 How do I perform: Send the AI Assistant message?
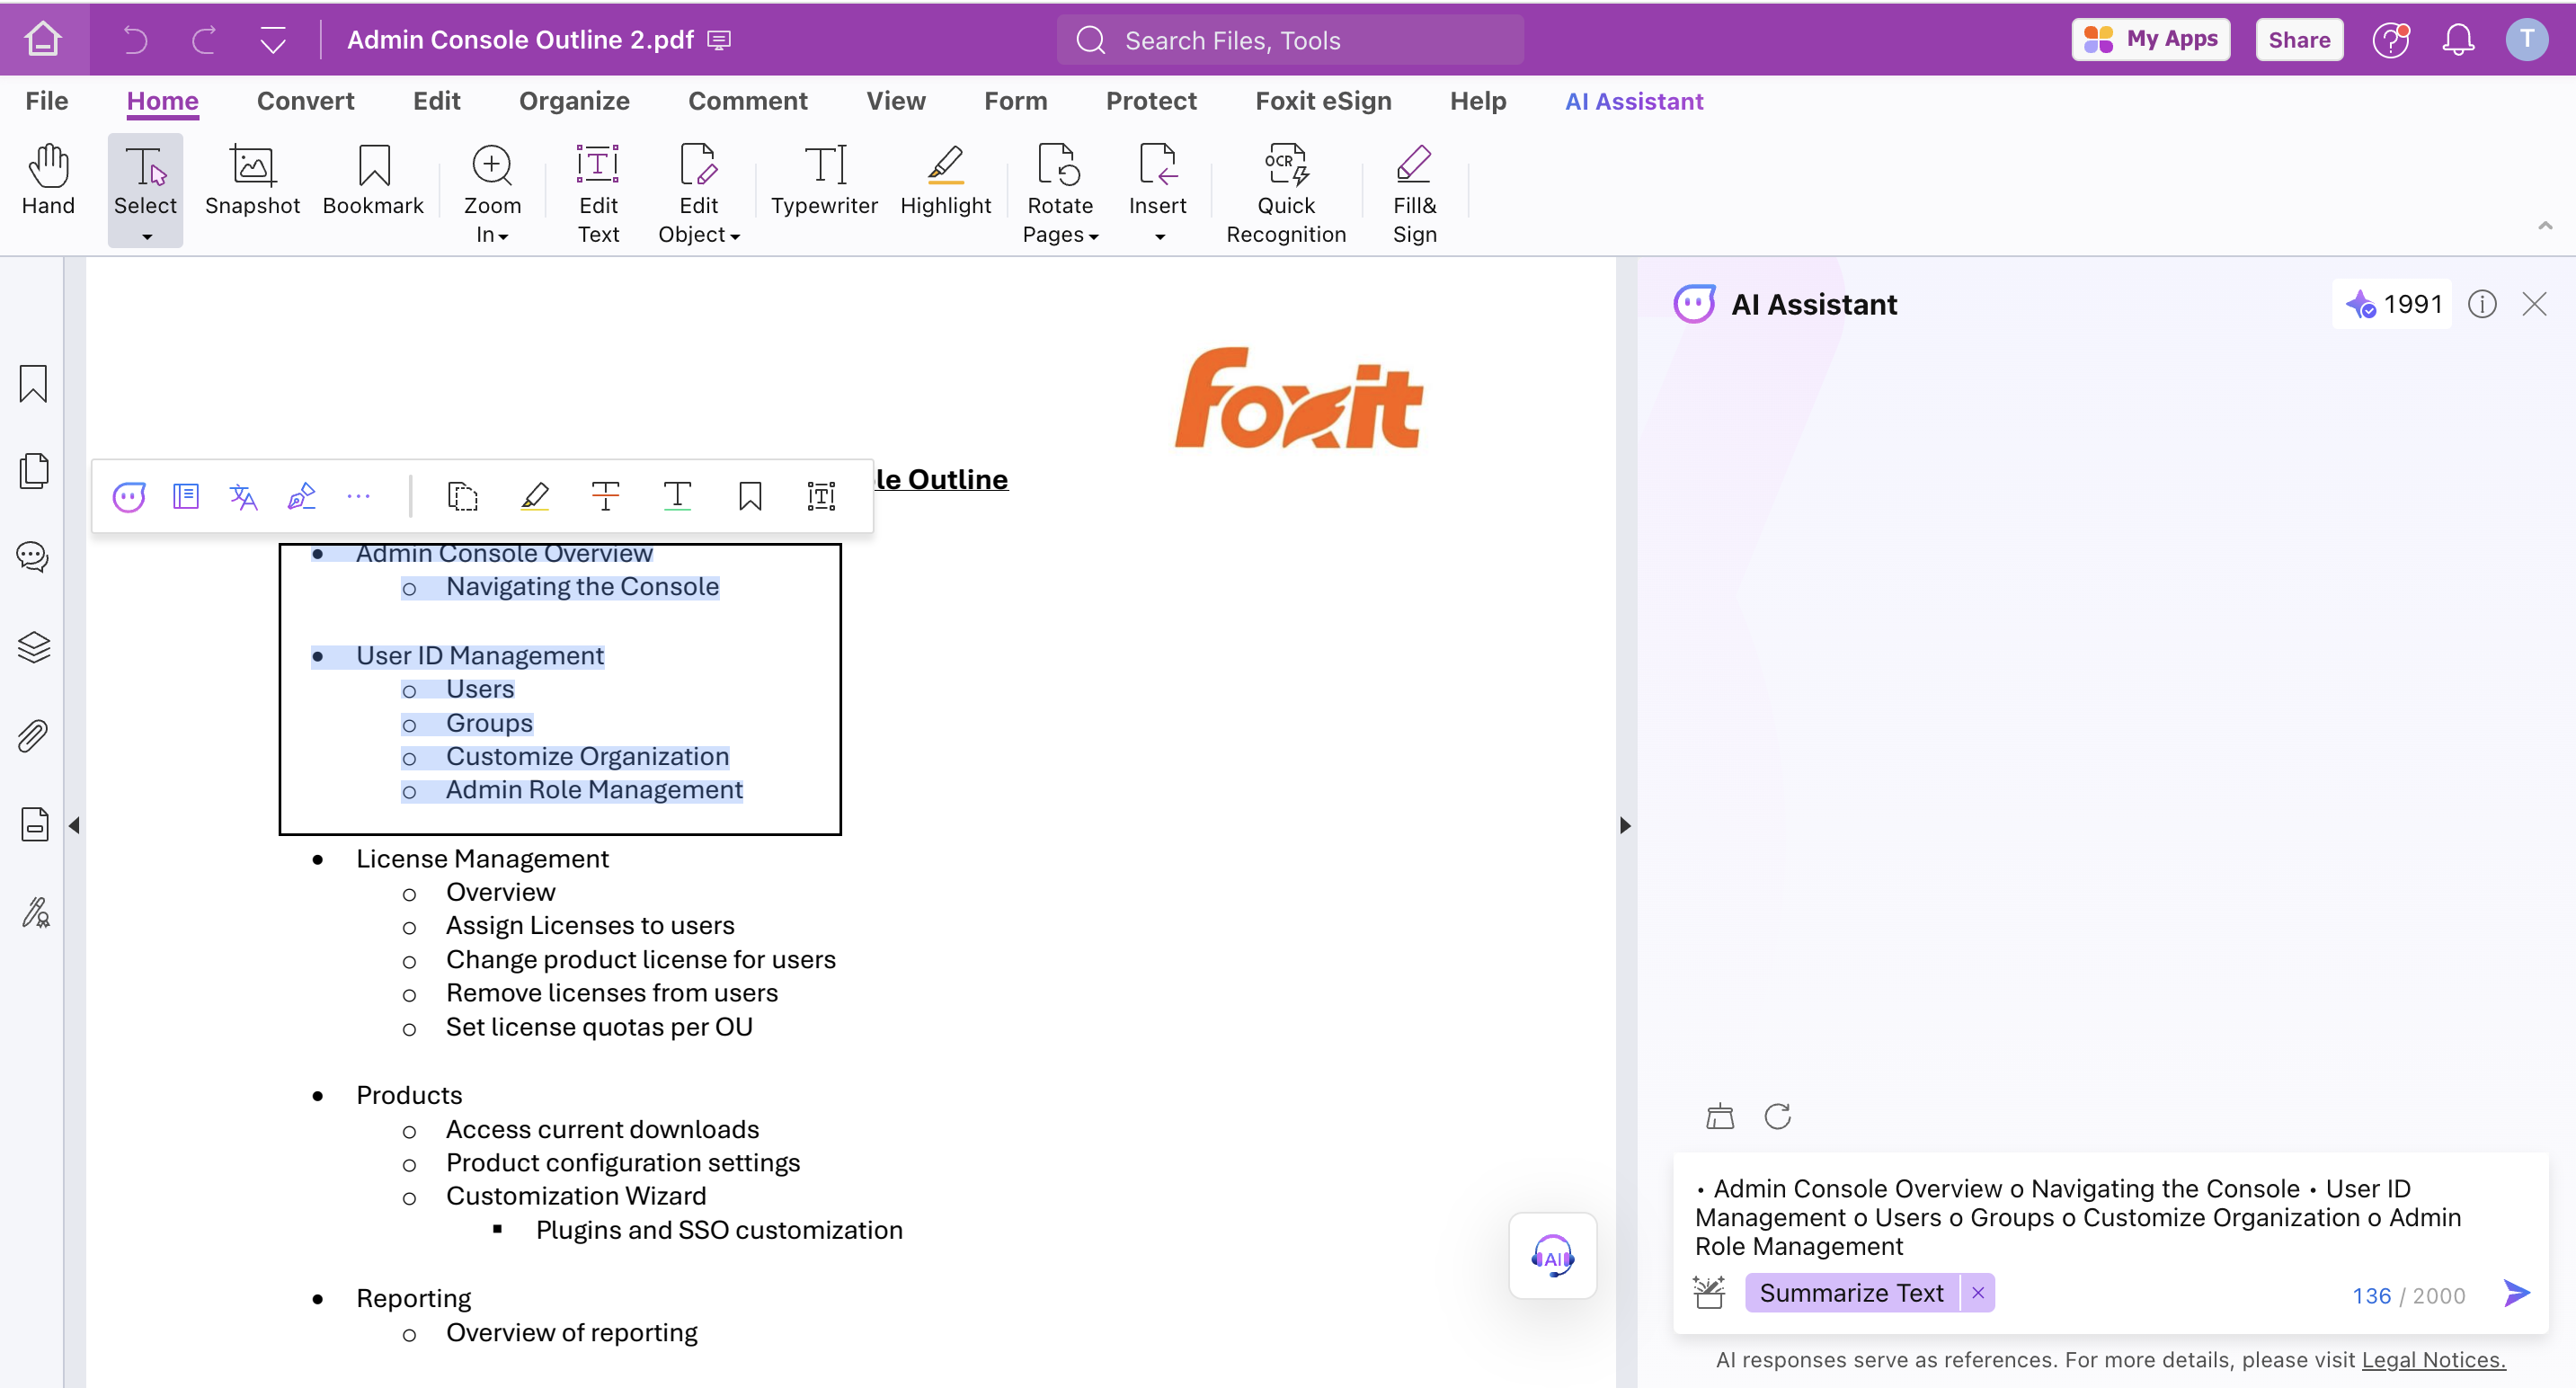pyautogui.click(x=2517, y=1293)
